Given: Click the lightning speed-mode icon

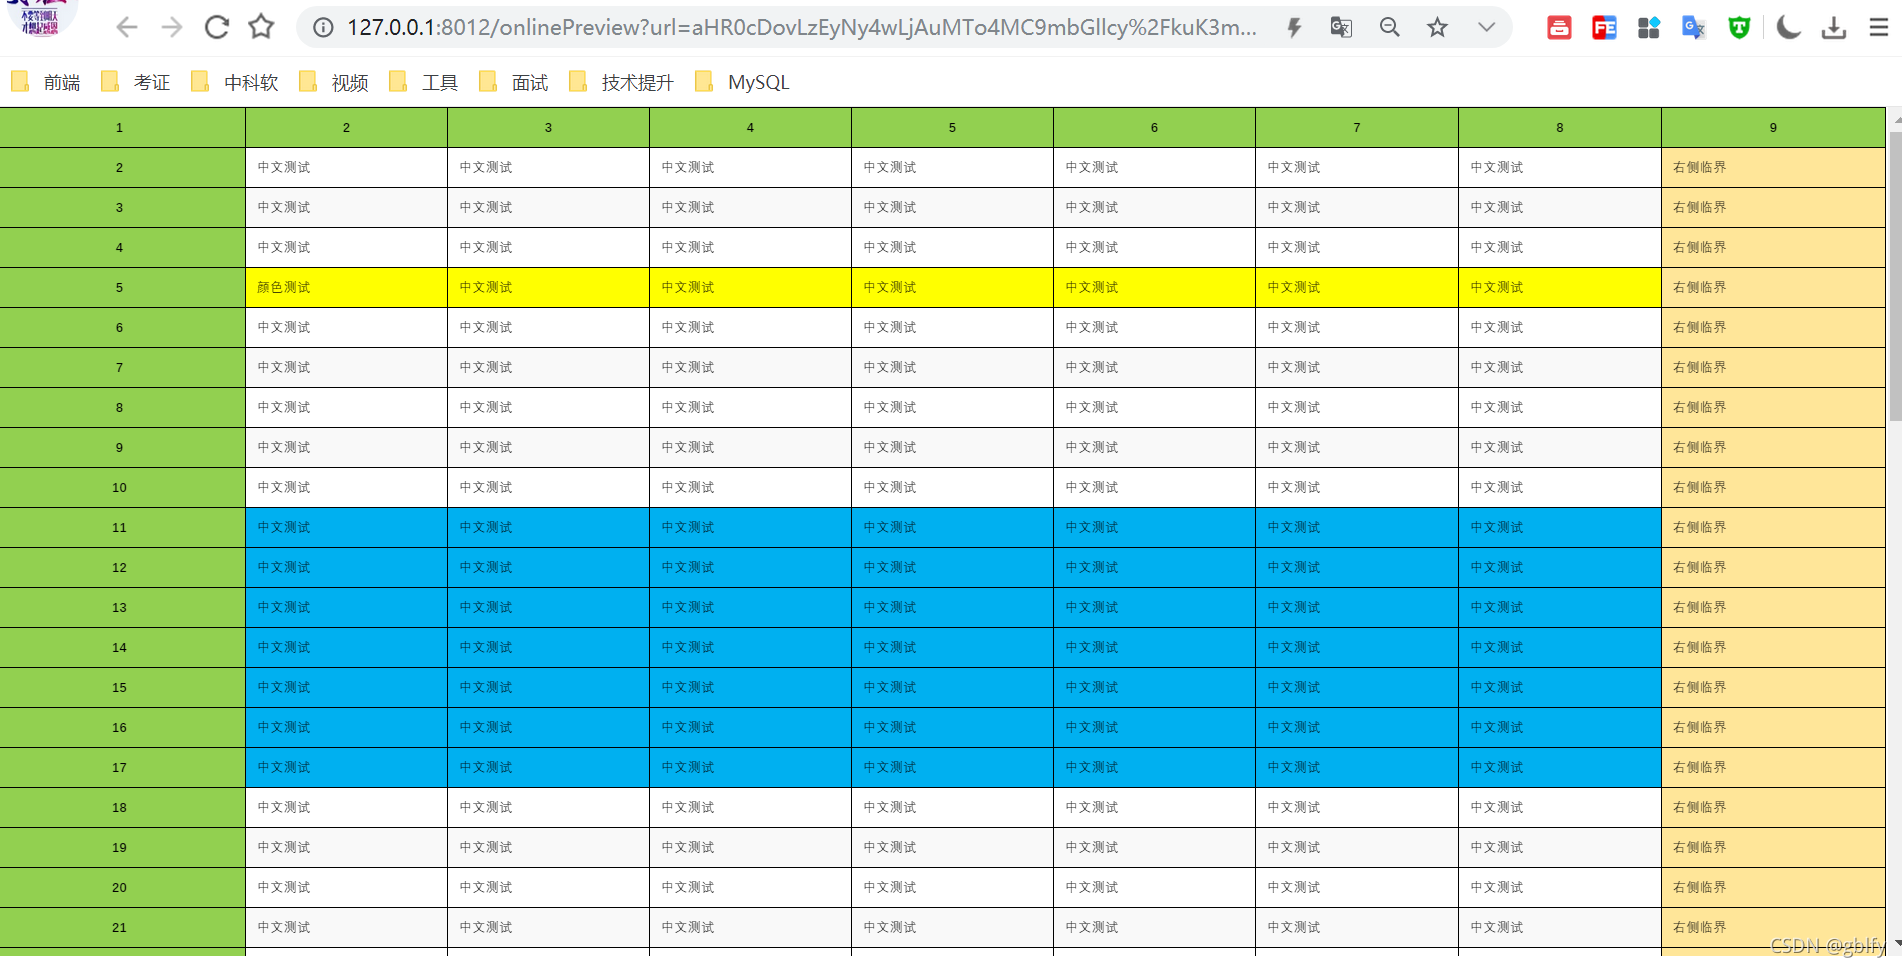Looking at the screenshot, I should pos(1294,28).
